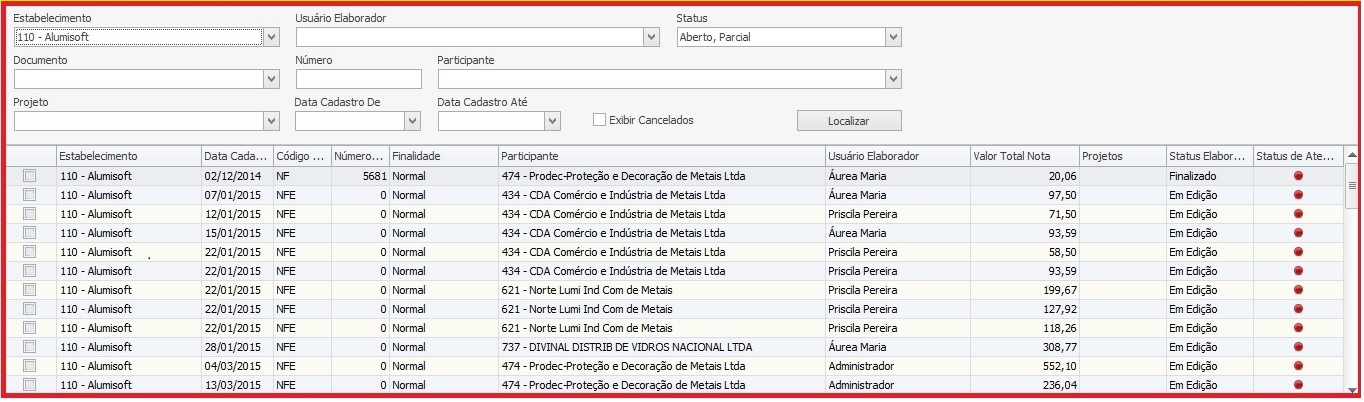Tick the checkbox for DIVINAL DISTRIB row
1364x402 pixels.
[30, 347]
